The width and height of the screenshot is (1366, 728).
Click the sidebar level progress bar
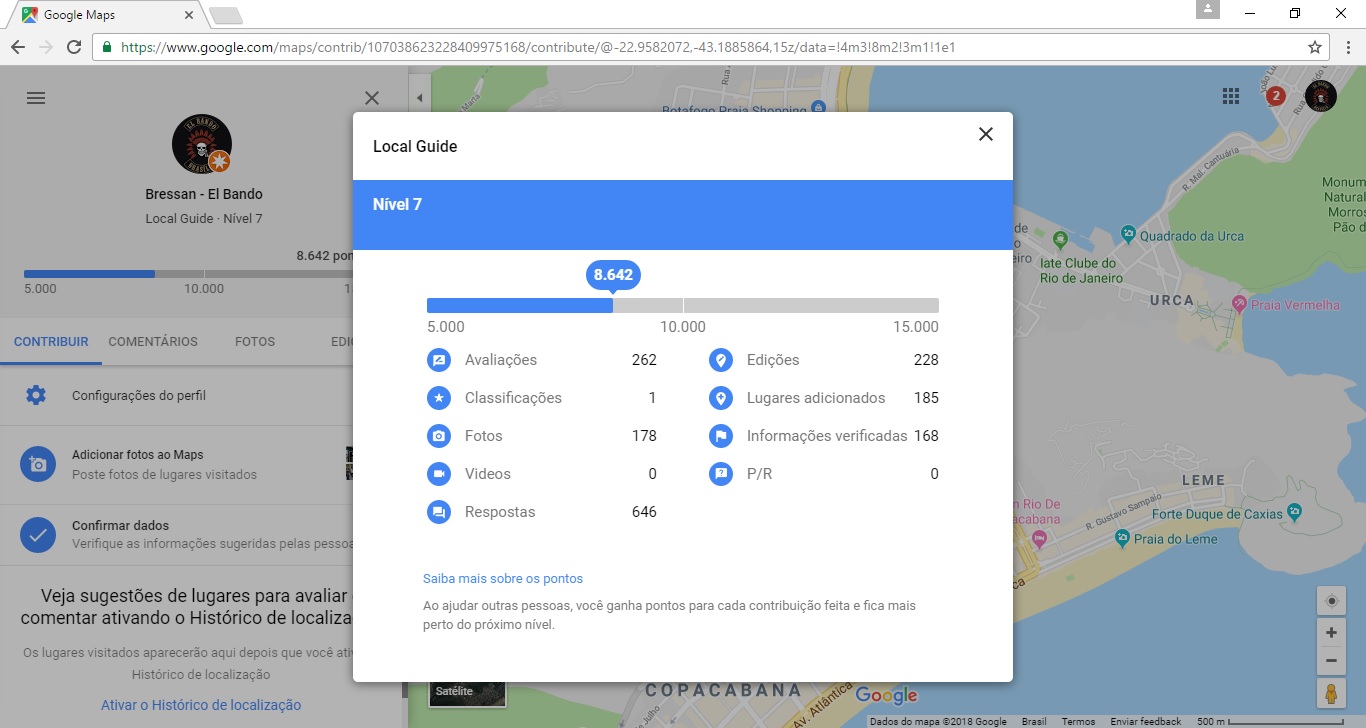coord(188,273)
